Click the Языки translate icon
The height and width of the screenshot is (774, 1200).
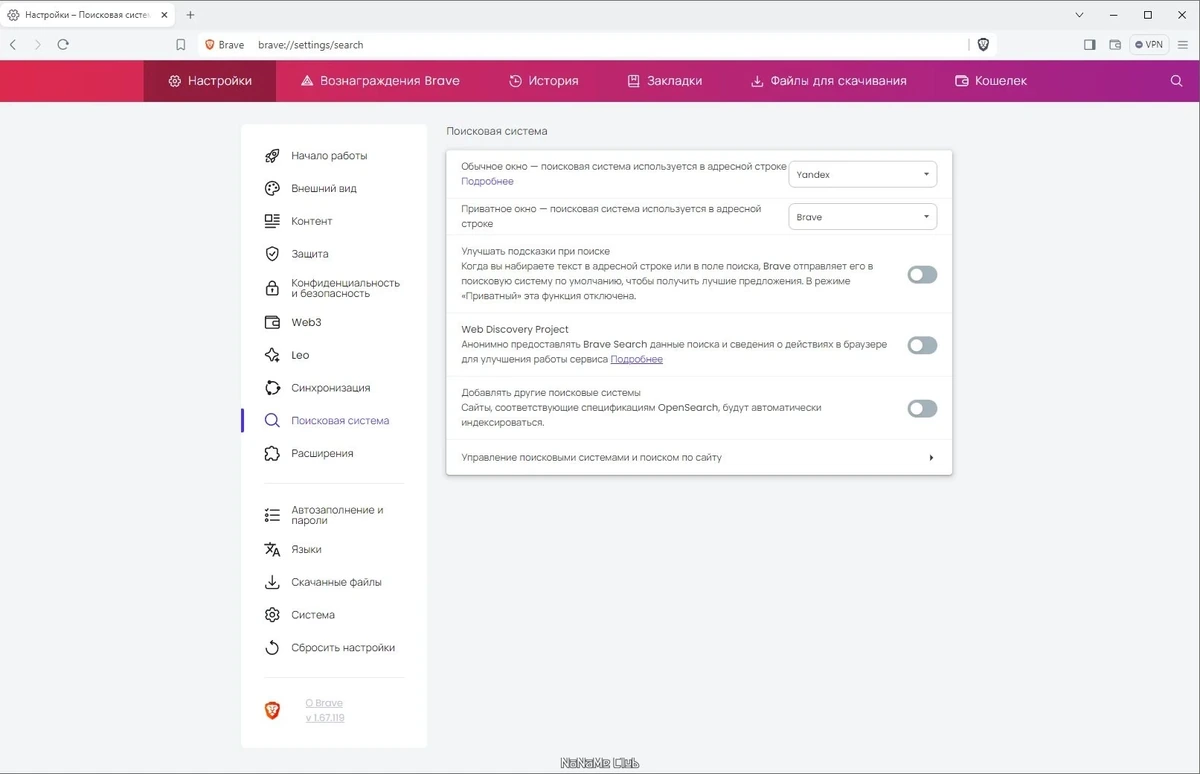pyautogui.click(x=272, y=549)
